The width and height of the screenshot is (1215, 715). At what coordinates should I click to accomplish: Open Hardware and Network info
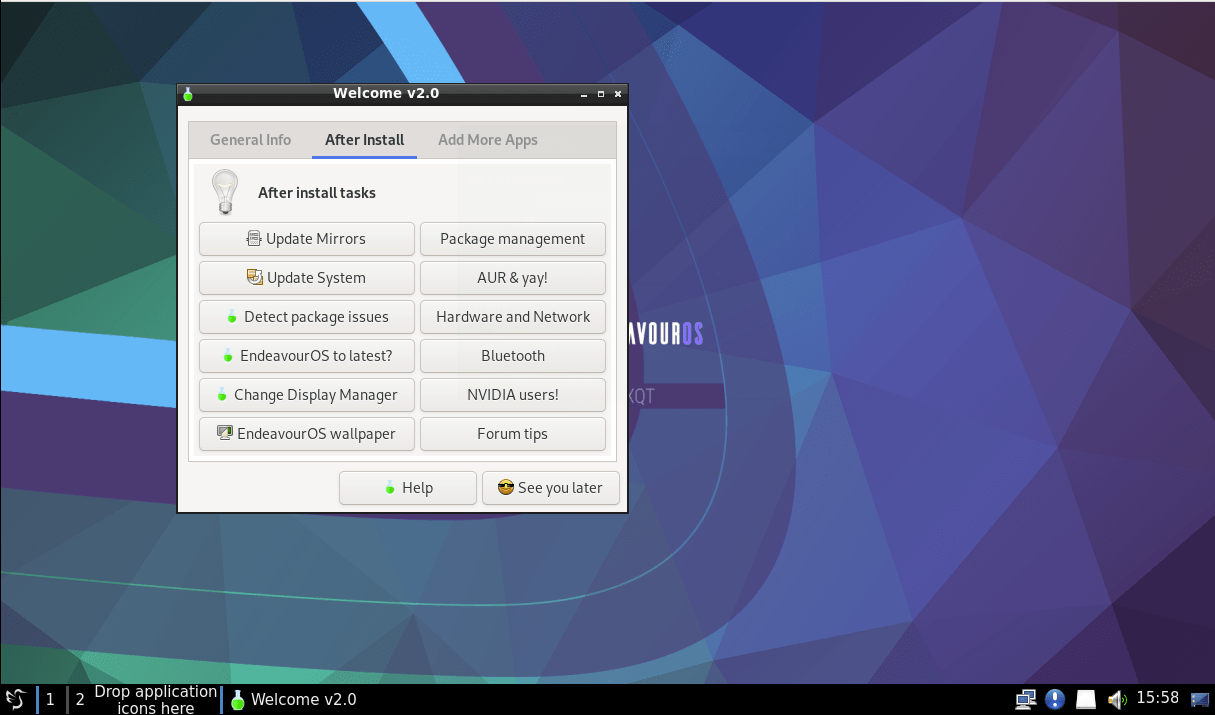(513, 317)
